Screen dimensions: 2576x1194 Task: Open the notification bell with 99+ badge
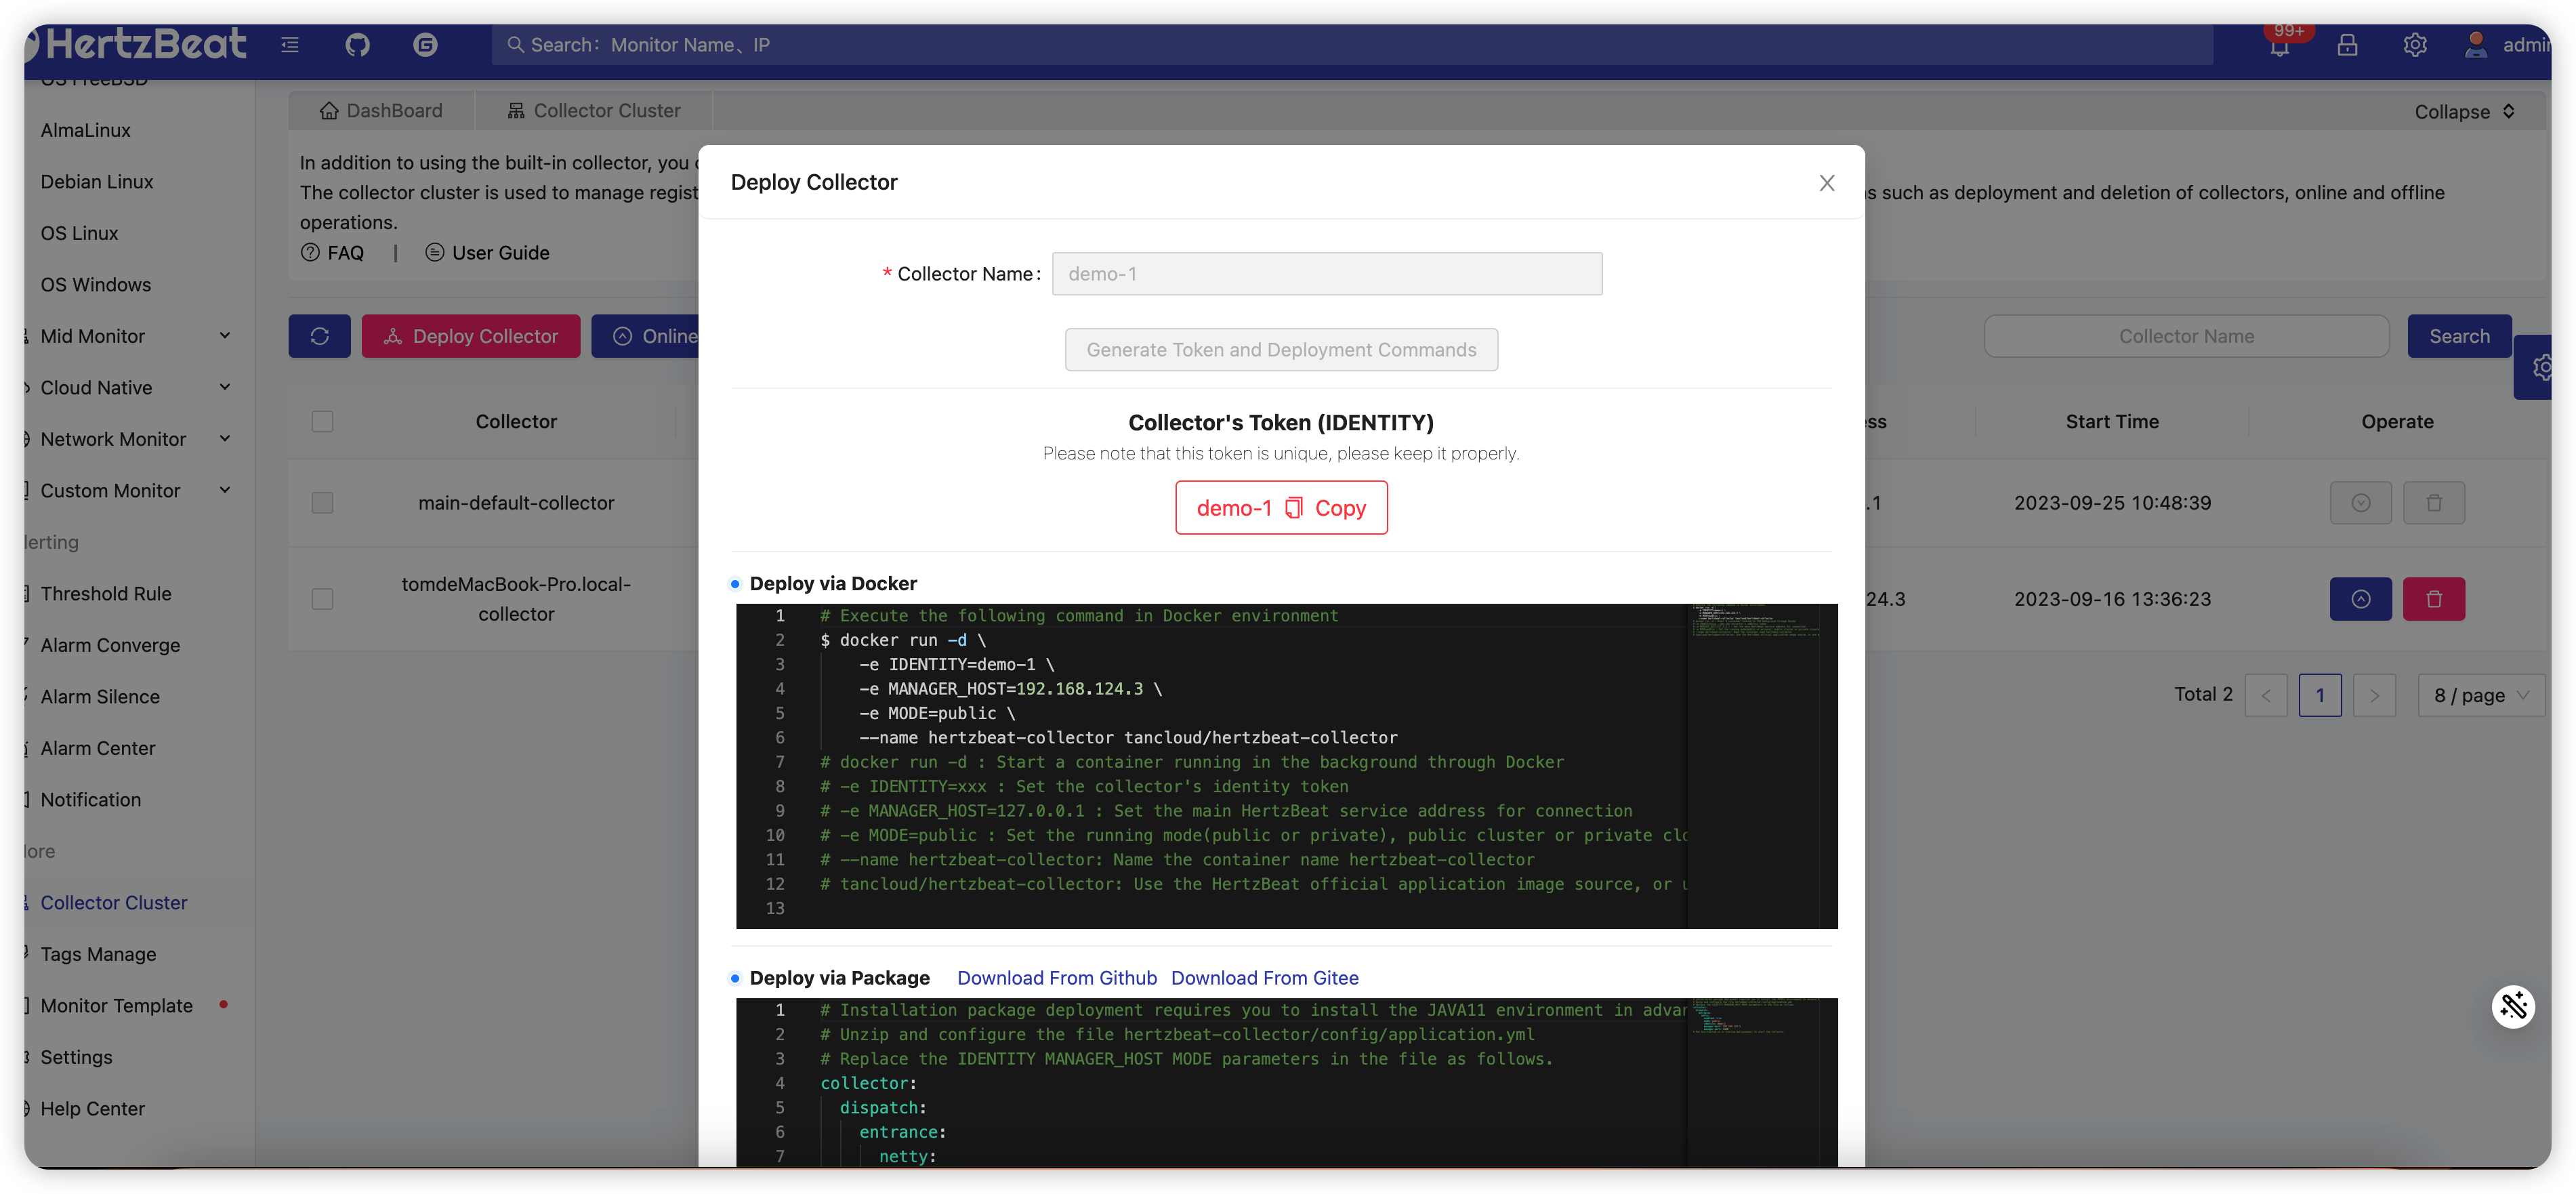click(2279, 46)
